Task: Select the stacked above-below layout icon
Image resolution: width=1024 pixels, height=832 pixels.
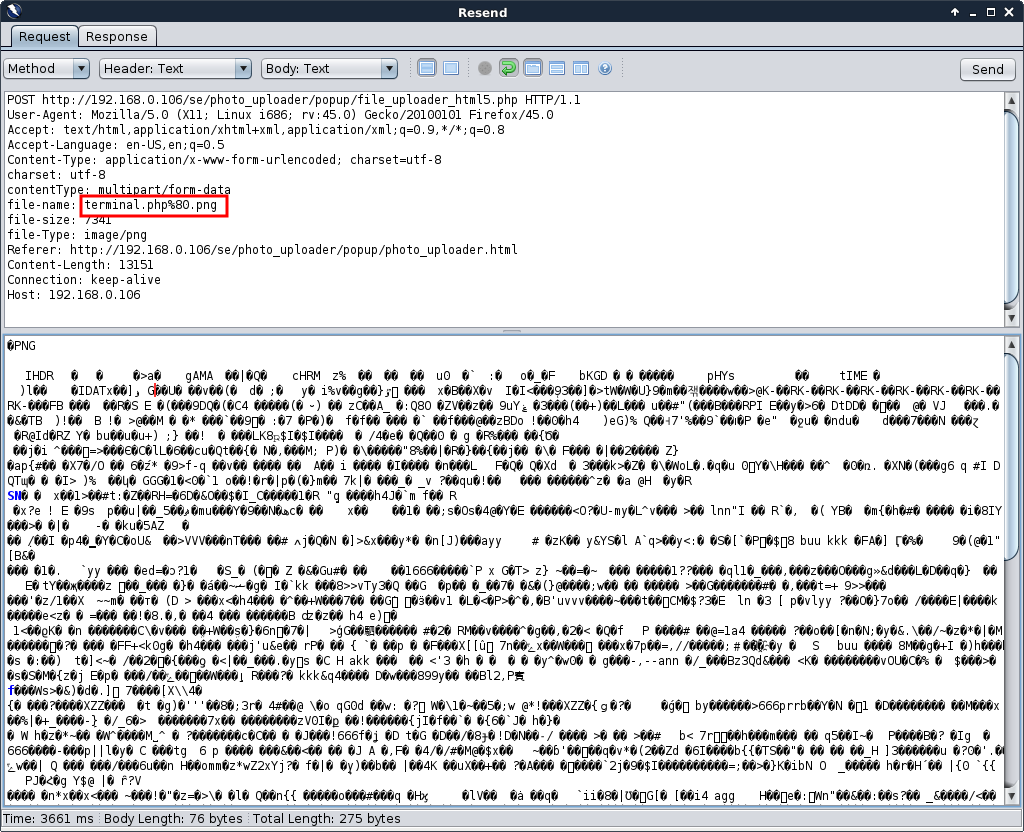Action: 557,68
